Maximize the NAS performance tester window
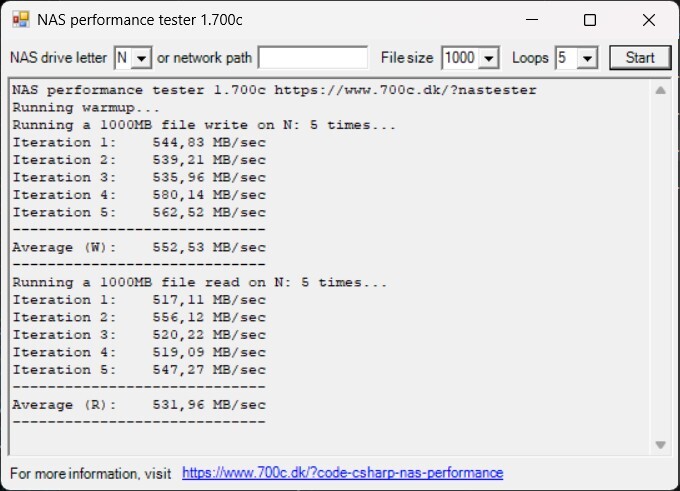Screen dimensions: 680x491 (x=590, y=20)
